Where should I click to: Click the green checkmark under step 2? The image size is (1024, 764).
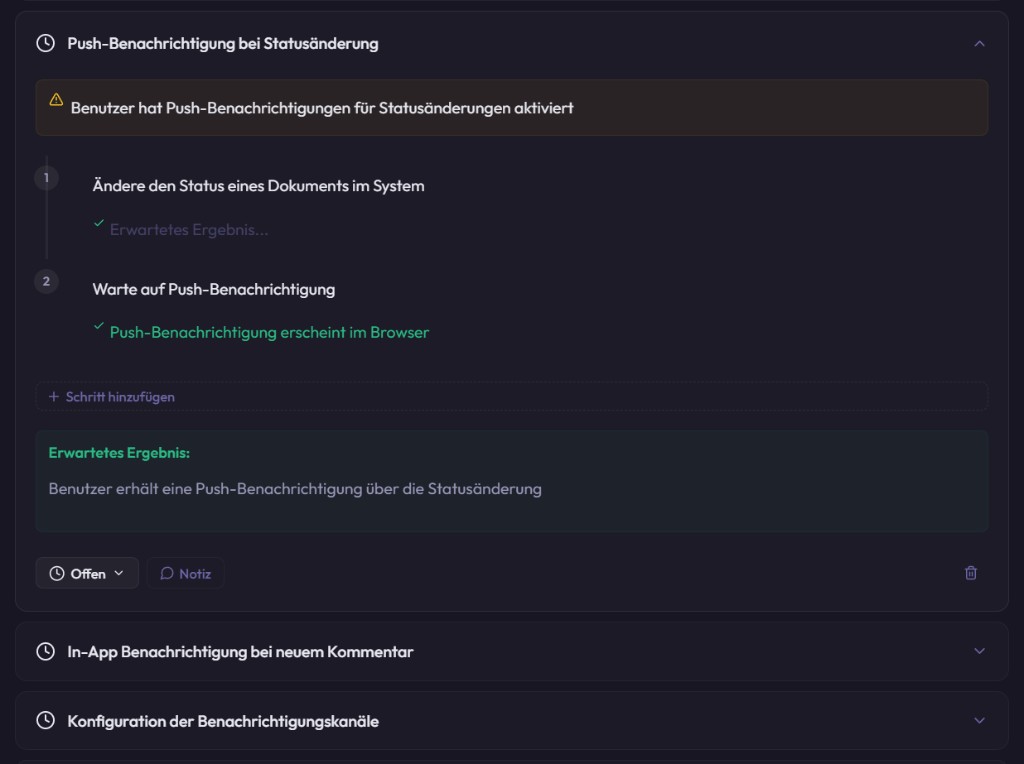(x=99, y=326)
